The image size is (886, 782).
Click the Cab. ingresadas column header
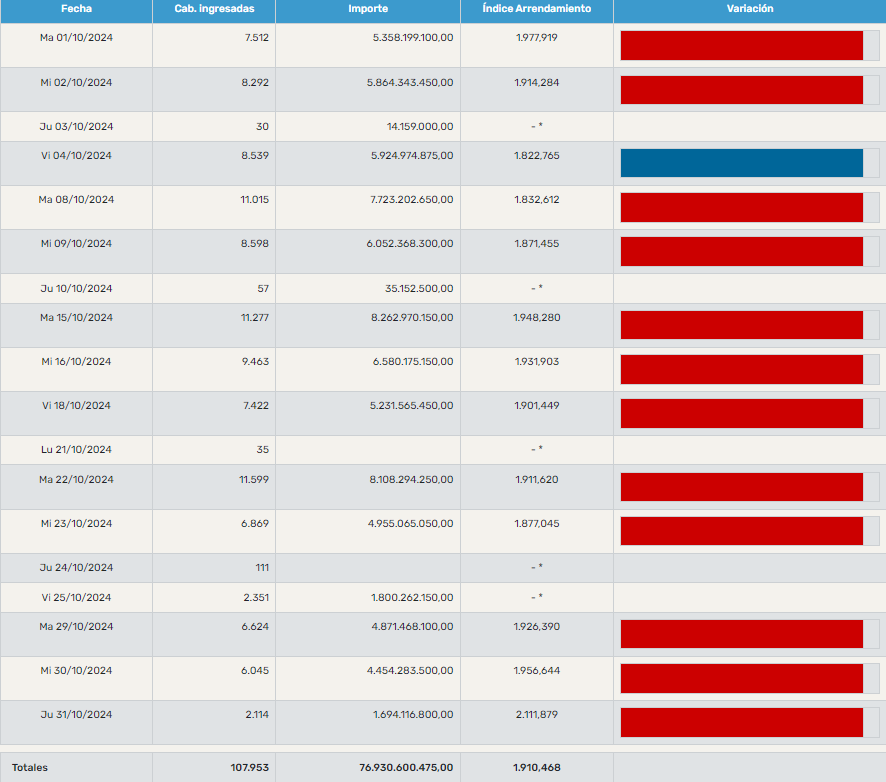[x=214, y=9]
